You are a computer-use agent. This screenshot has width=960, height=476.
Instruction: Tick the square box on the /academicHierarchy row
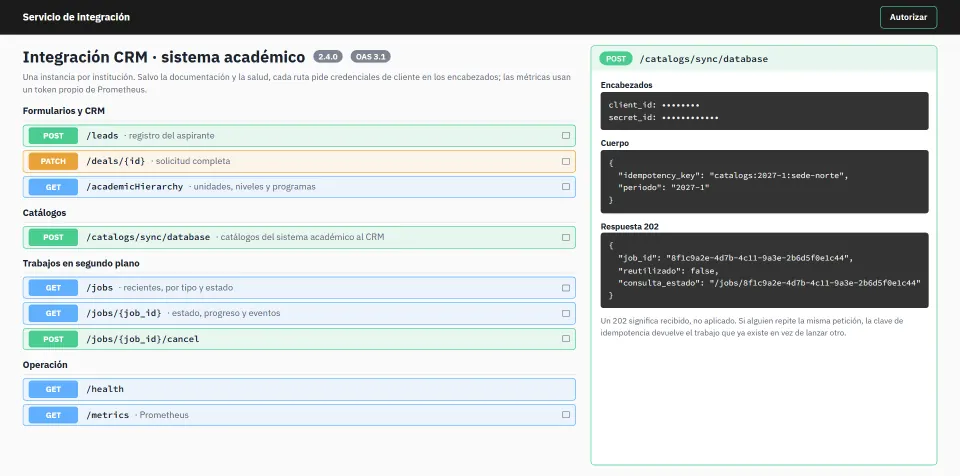click(566, 187)
